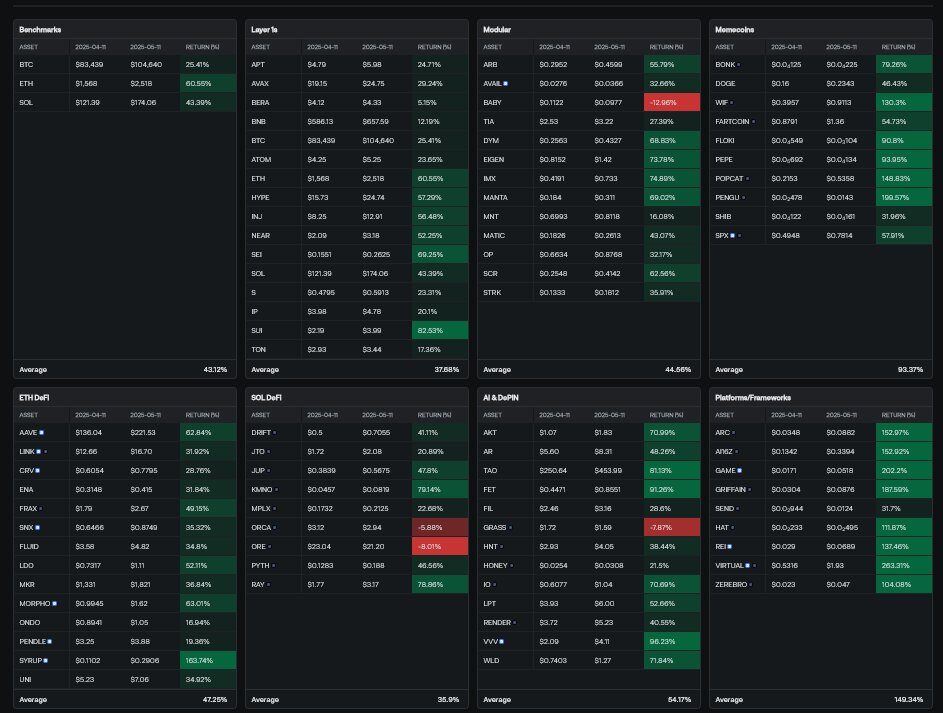Click the blue marker icon beside MORPHO
The image size is (943, 713).
click(55, 604)
